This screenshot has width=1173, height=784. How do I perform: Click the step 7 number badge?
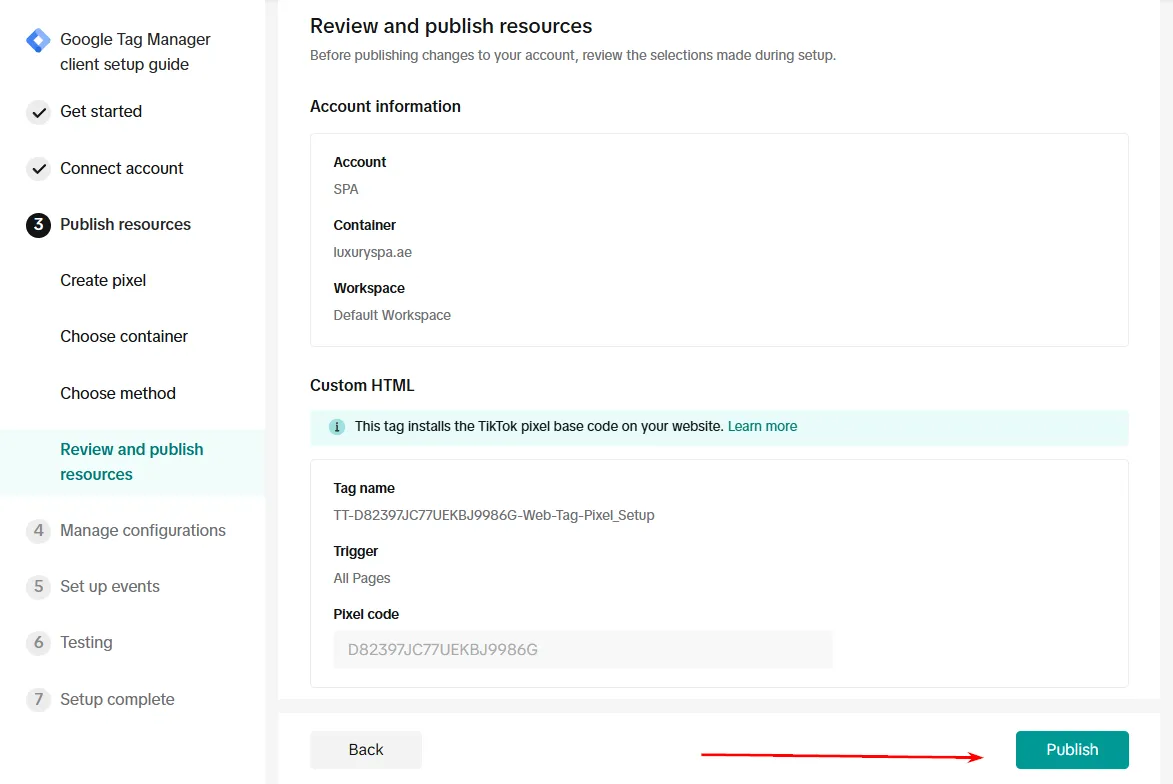pos(39,699)
